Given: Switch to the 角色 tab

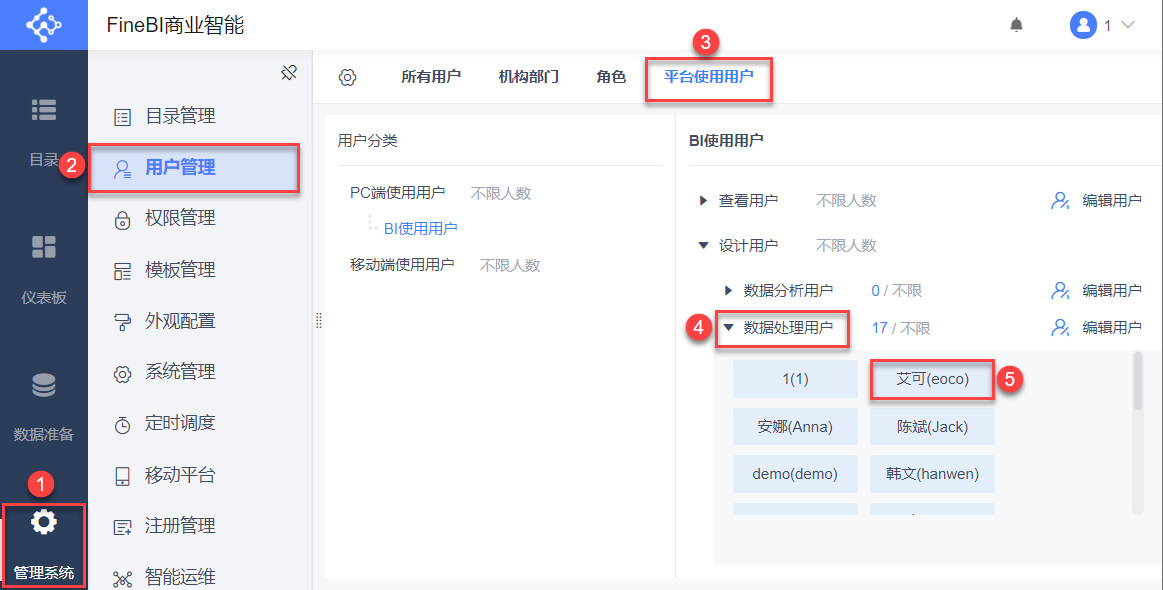Looking at the screenshot, I should 611,76.
